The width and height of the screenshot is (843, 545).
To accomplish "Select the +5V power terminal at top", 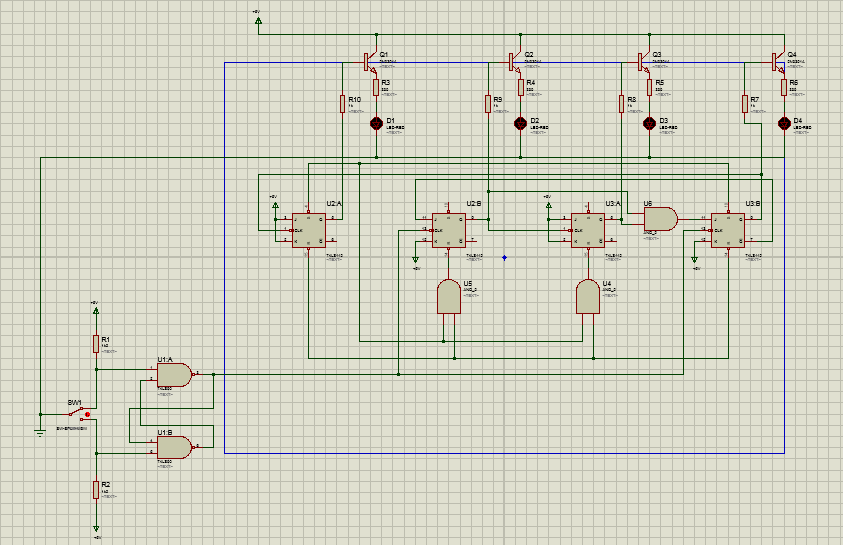I will [258, 19].
